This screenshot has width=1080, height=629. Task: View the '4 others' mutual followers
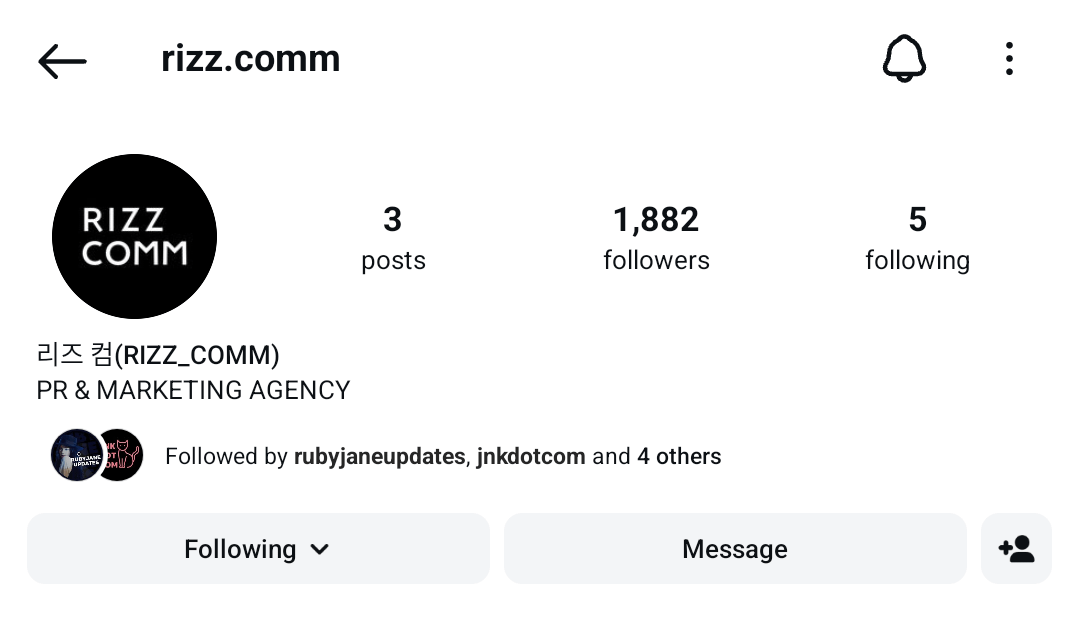[679, 457]
